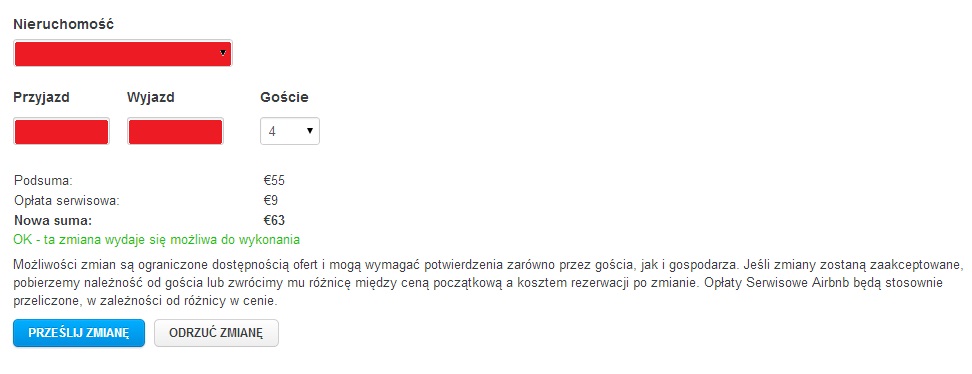Image resolution: width=972 pixels, height=374 pixels.
Task: Submit with the Prześlij zmianę button
Action: (79, 333)
